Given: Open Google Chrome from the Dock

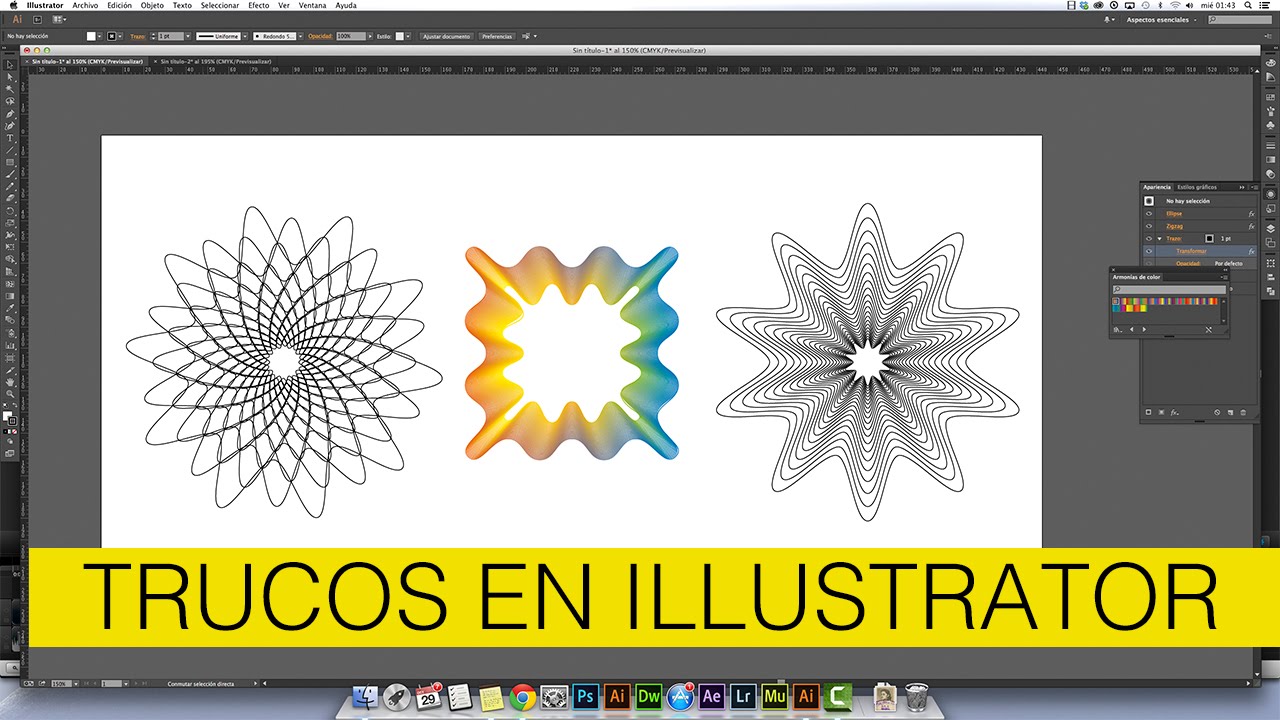Looking at the screenshot, I should 522,696.
